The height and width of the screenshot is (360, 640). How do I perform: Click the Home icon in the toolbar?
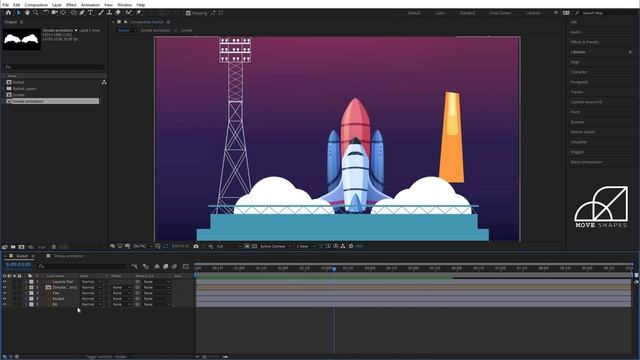pyautogui.click(x=8, y=13)
